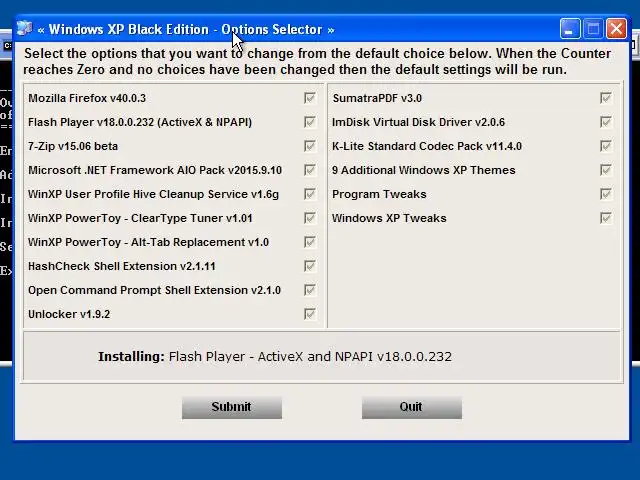
Task: Uncheck the Mozilla Firefox v40.0.3 checkbox
Action: pyautogui.click(x=310, y=98)
